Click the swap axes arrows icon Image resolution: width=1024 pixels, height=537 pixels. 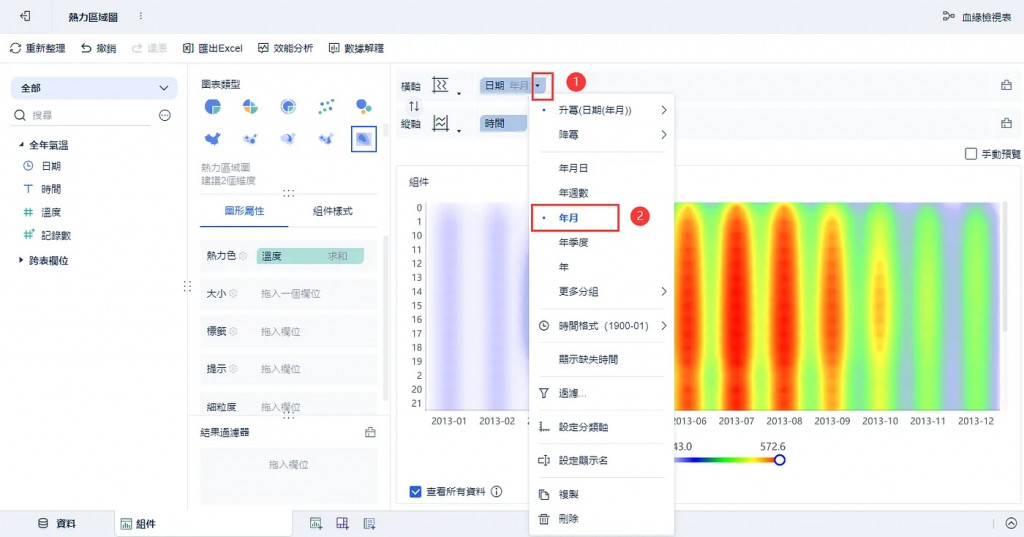(414, 106)
